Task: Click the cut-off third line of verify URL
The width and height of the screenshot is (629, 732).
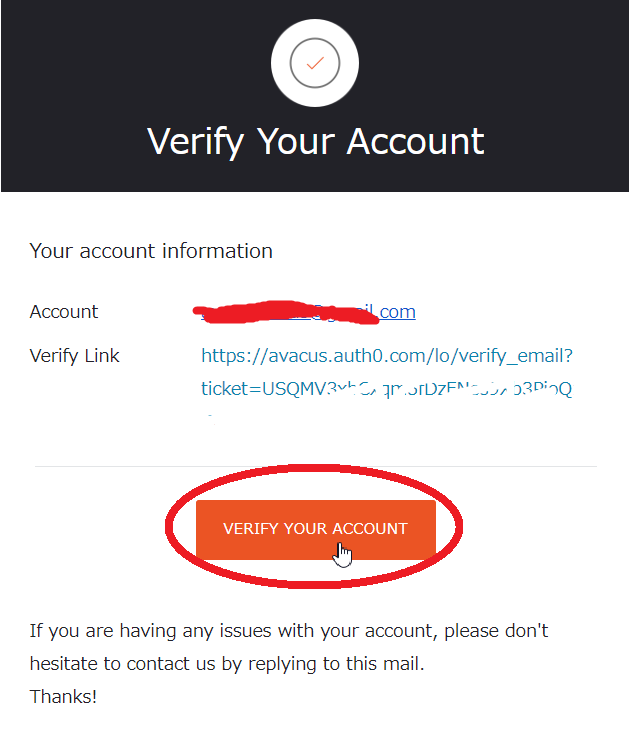Action: click(211, 416)
